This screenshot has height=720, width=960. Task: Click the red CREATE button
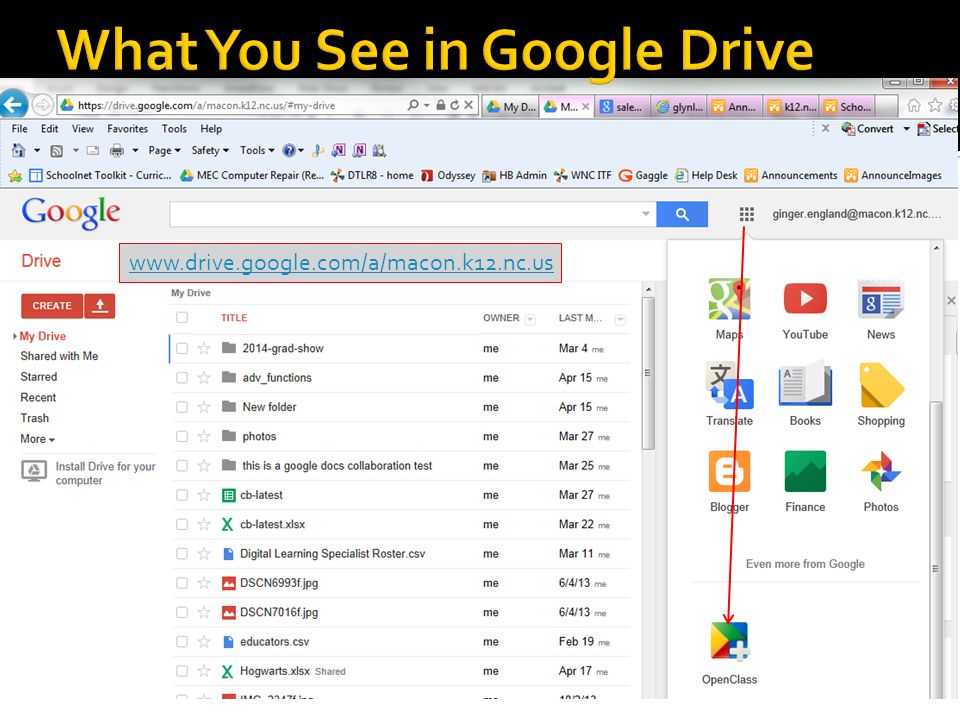[52, 306]
